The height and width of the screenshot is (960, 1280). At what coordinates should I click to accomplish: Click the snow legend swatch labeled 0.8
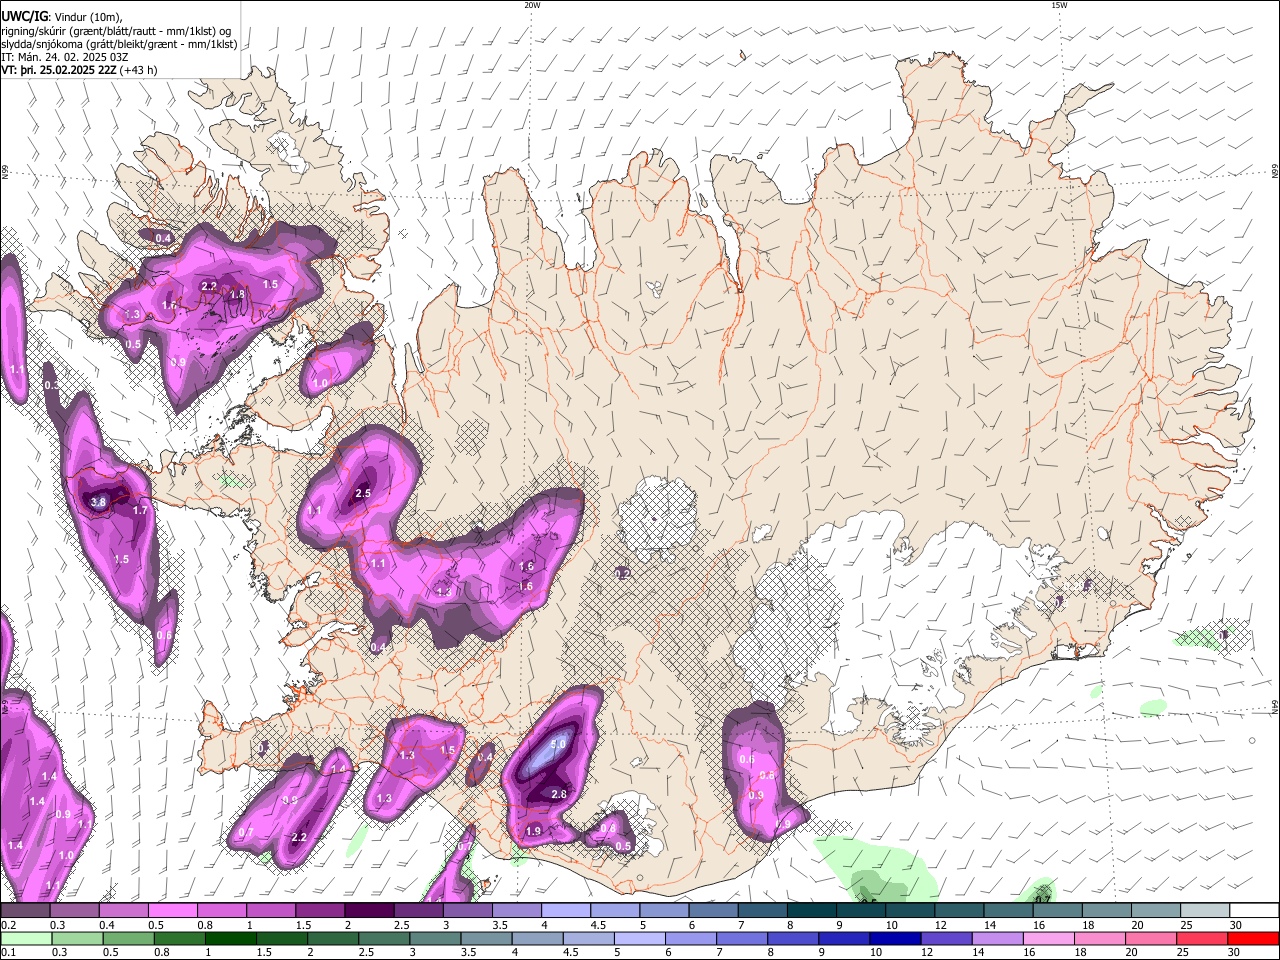[221, 911]
